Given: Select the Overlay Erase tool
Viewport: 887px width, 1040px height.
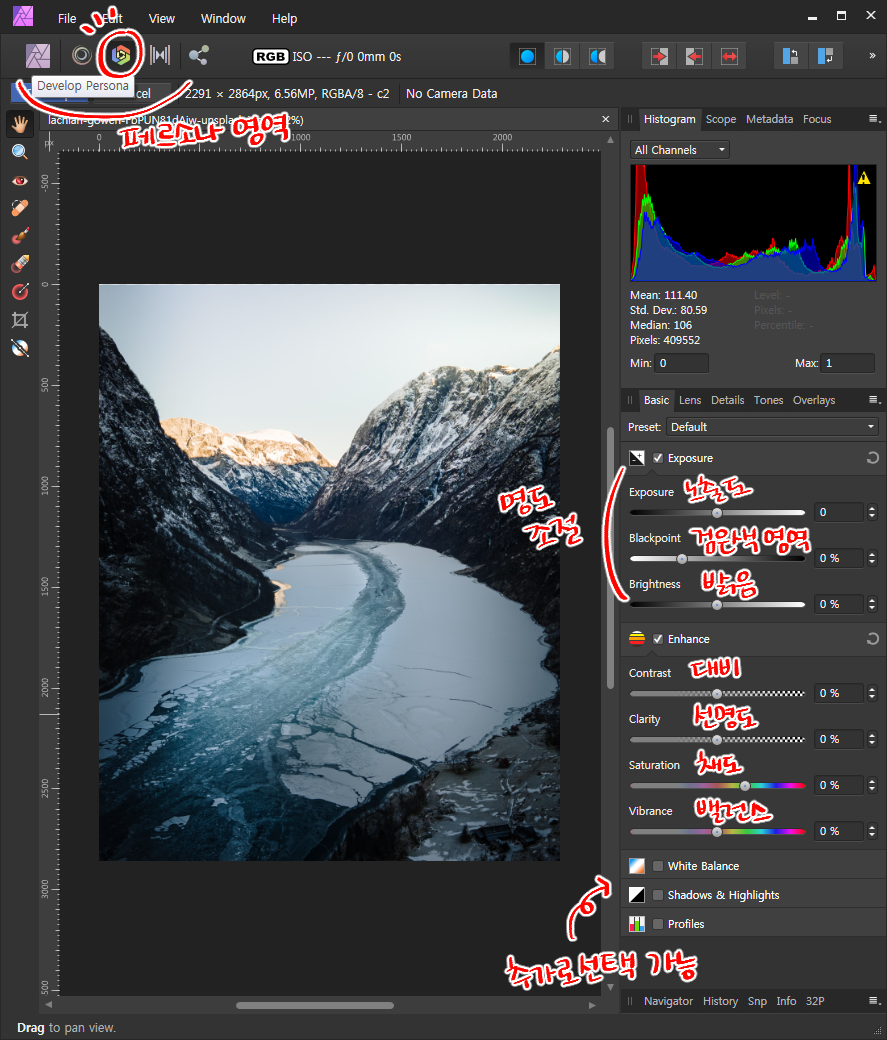Looking at the screenshot, I should [20, 264].
